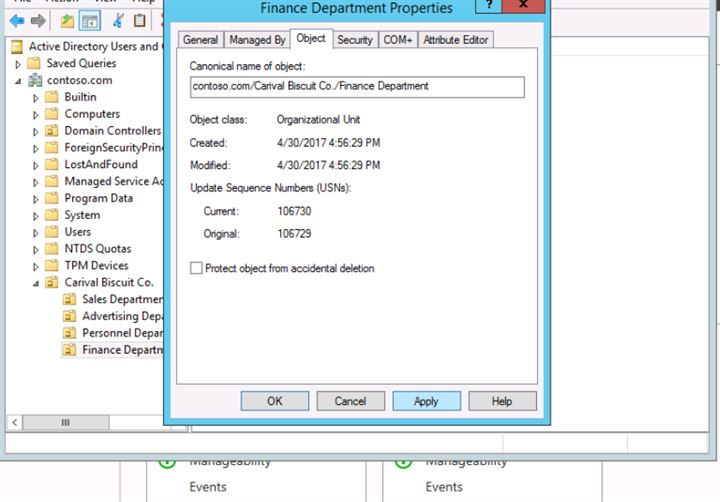
Task: Select ForeignSecurityPrincipals tree item
Action: tap(114, 147)
